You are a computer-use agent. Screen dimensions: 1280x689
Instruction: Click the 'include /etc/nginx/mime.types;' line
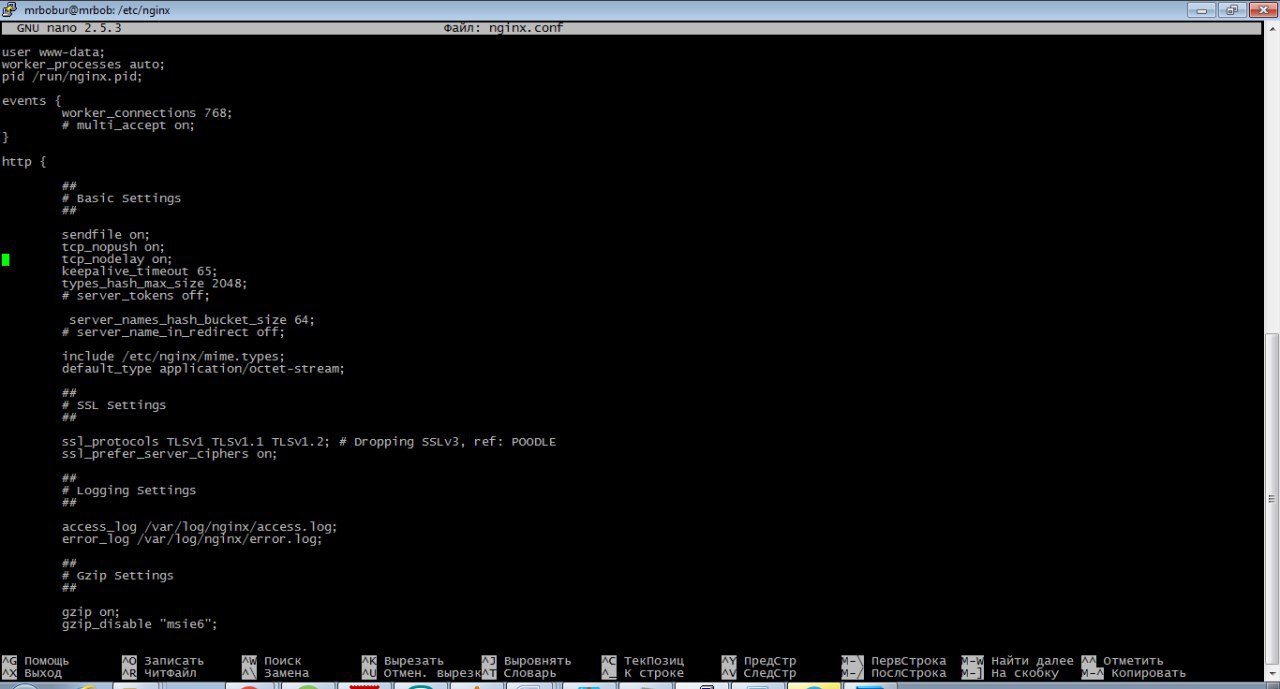tap(173, 356)
